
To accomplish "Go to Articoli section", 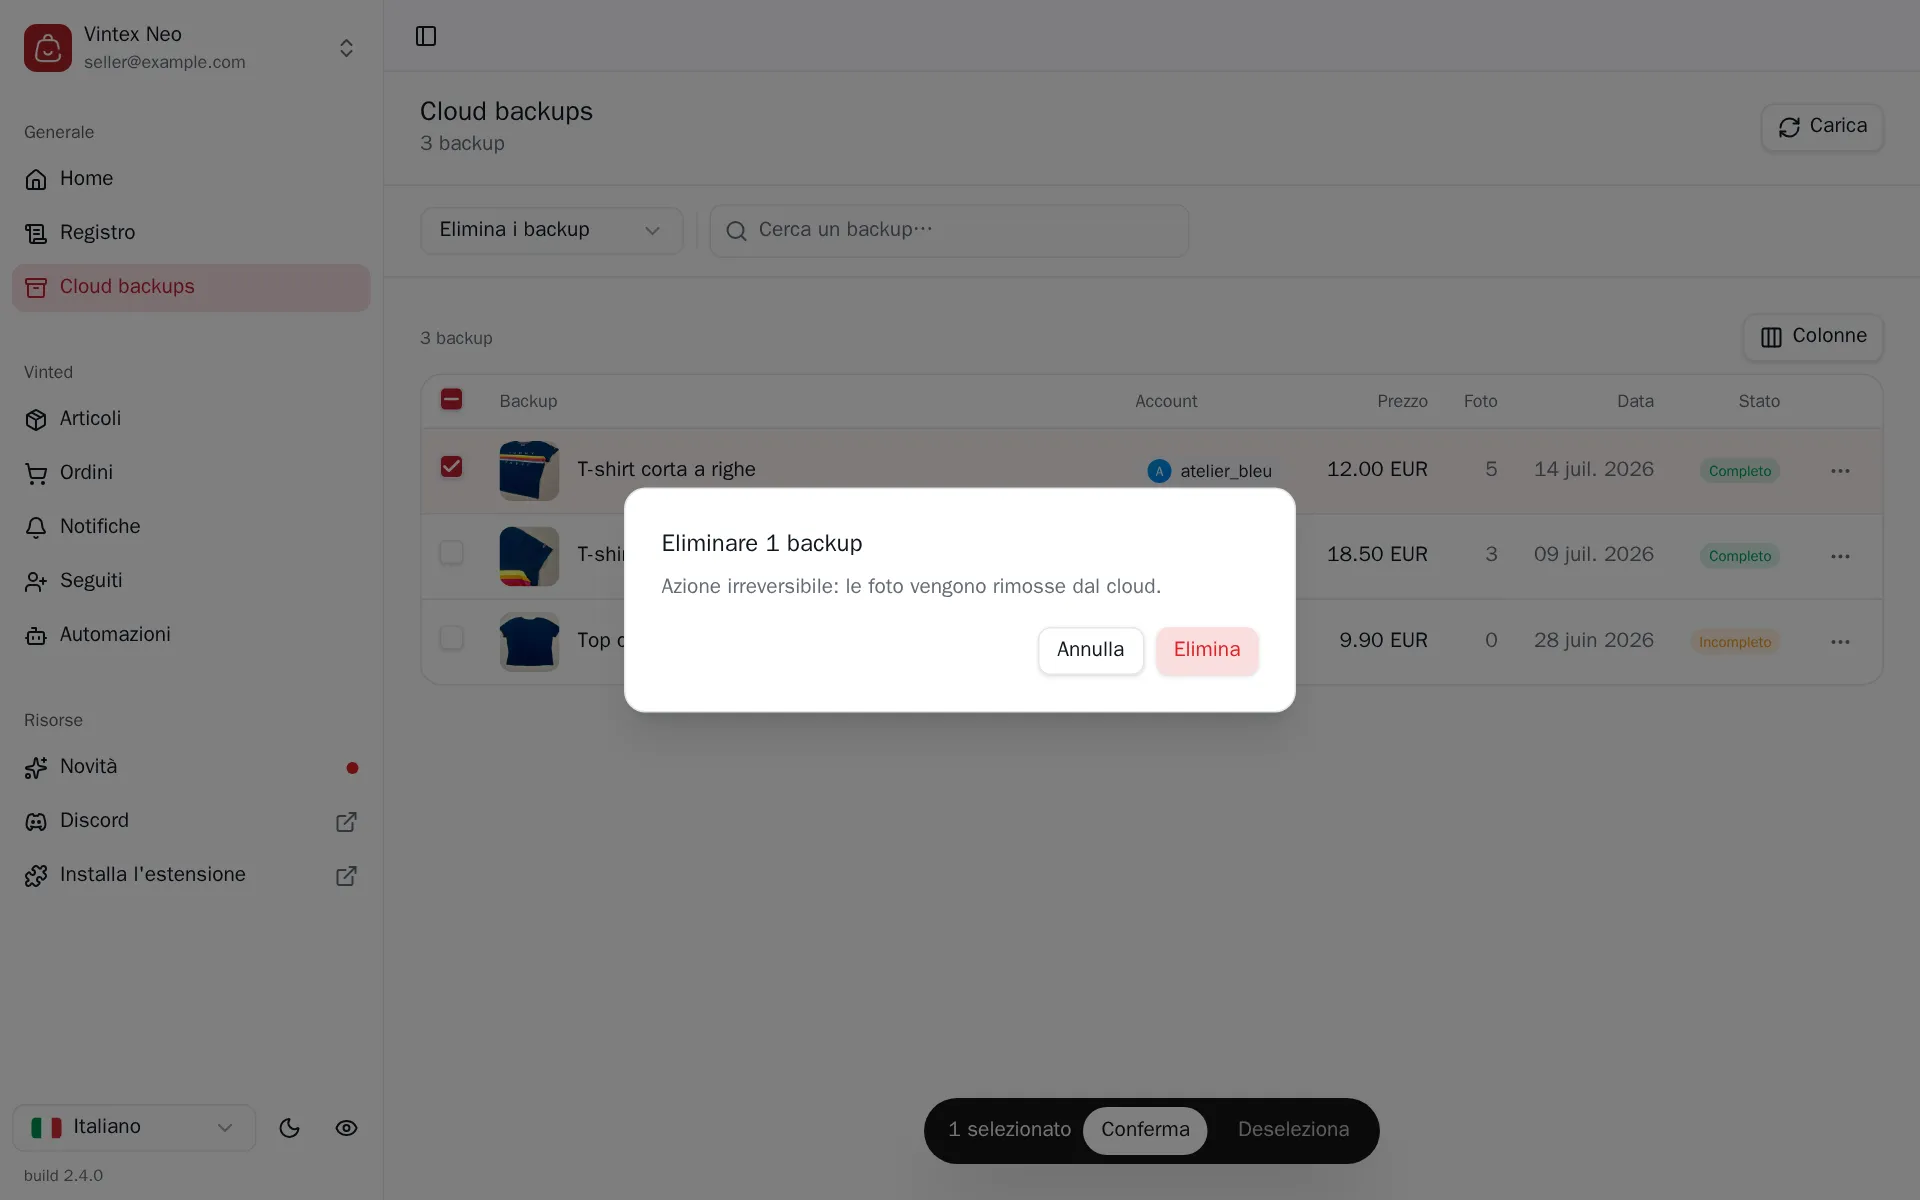I will [x=191, y=419].
